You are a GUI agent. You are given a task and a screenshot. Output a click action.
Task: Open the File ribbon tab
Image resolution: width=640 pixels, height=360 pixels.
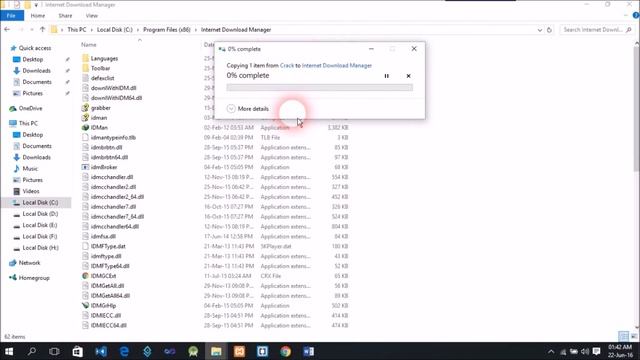pos(11,16)
